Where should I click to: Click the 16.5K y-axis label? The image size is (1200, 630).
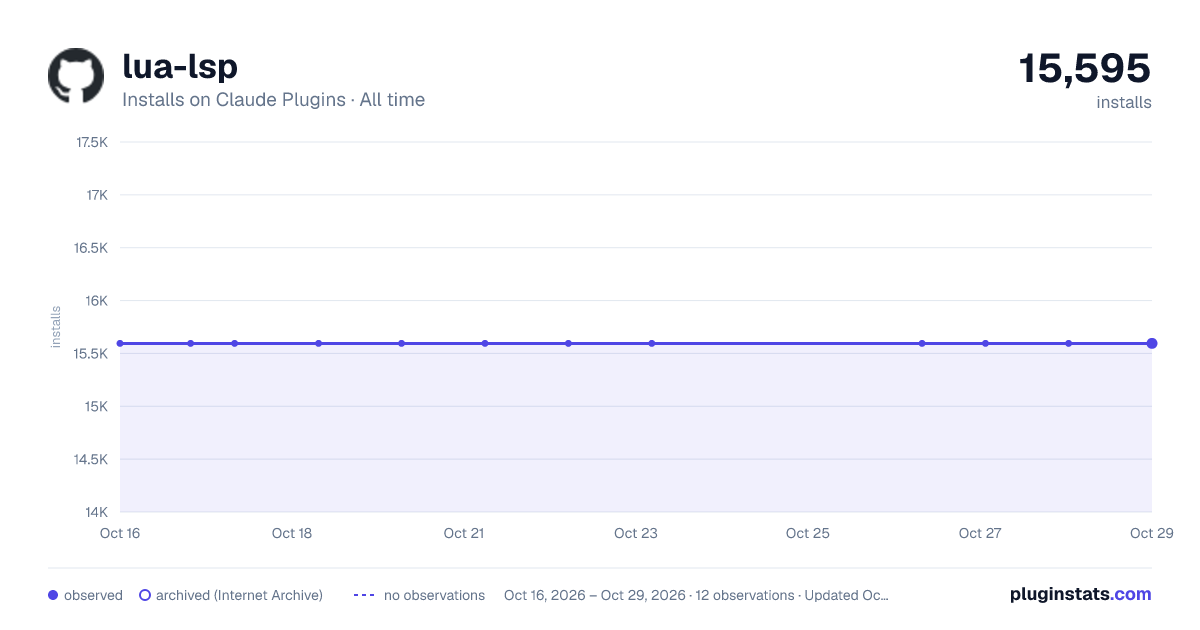point(91,248)
